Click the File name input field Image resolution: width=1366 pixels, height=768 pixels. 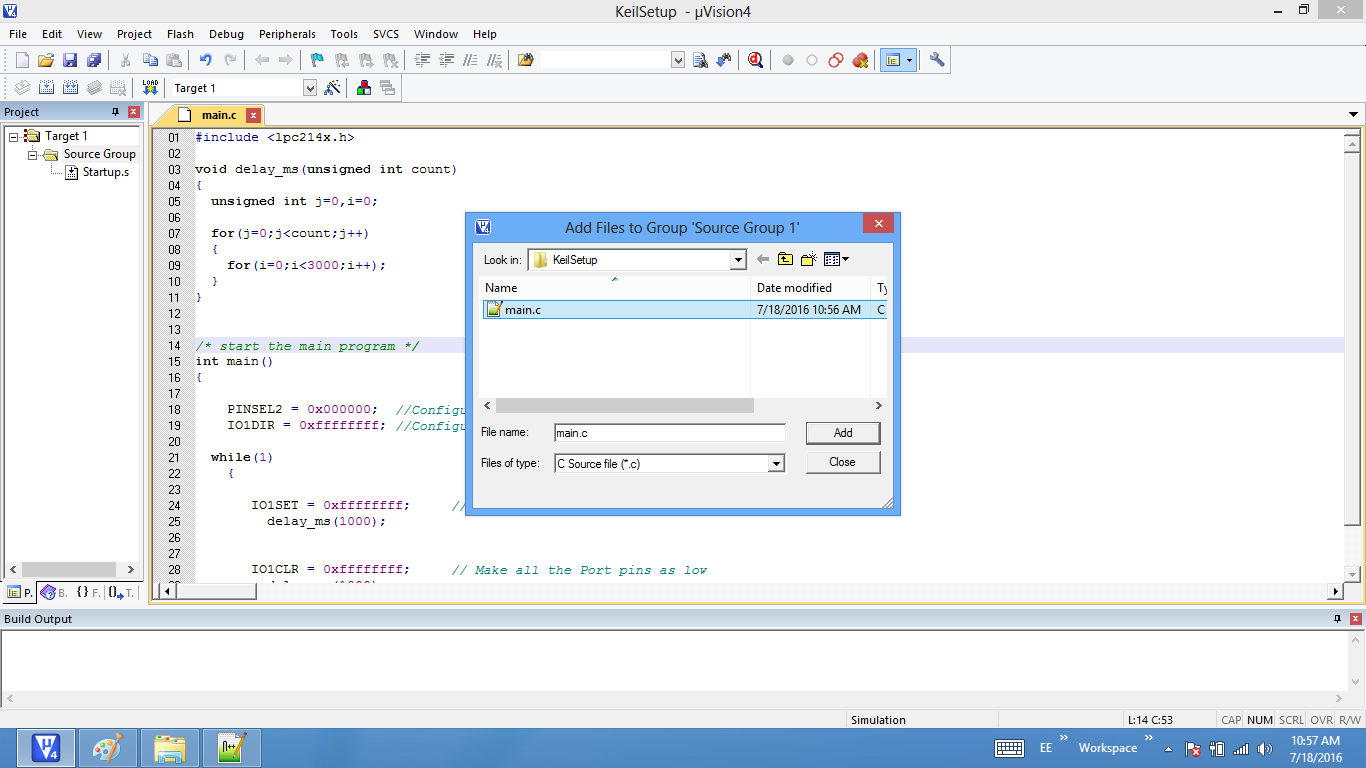670,433
